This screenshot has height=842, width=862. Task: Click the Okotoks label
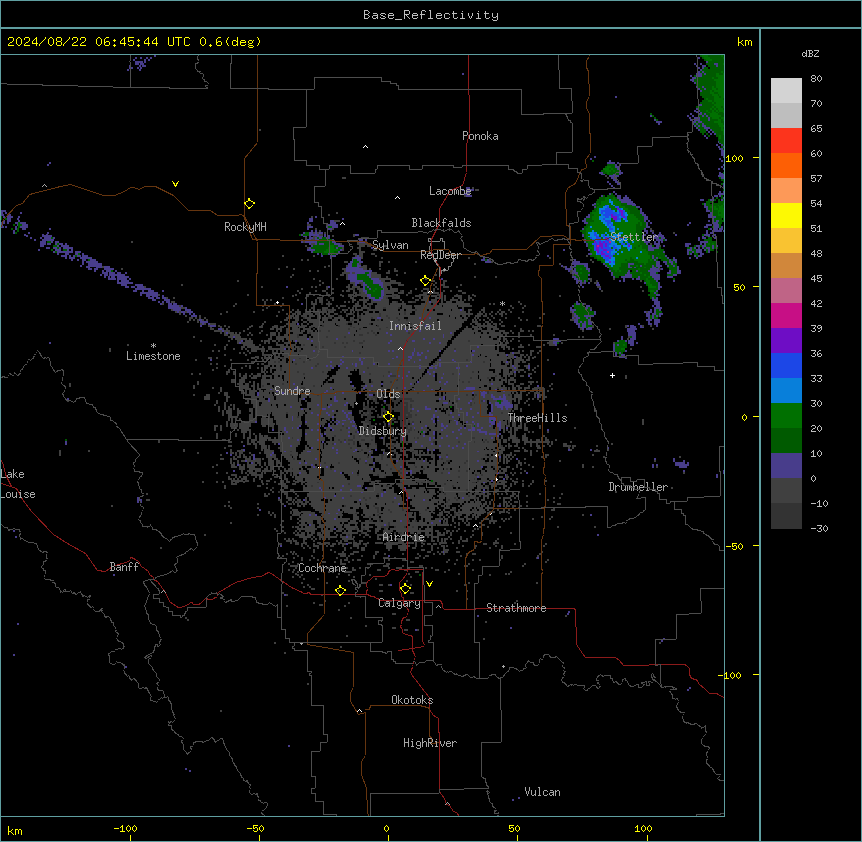(x=412, y=700)
